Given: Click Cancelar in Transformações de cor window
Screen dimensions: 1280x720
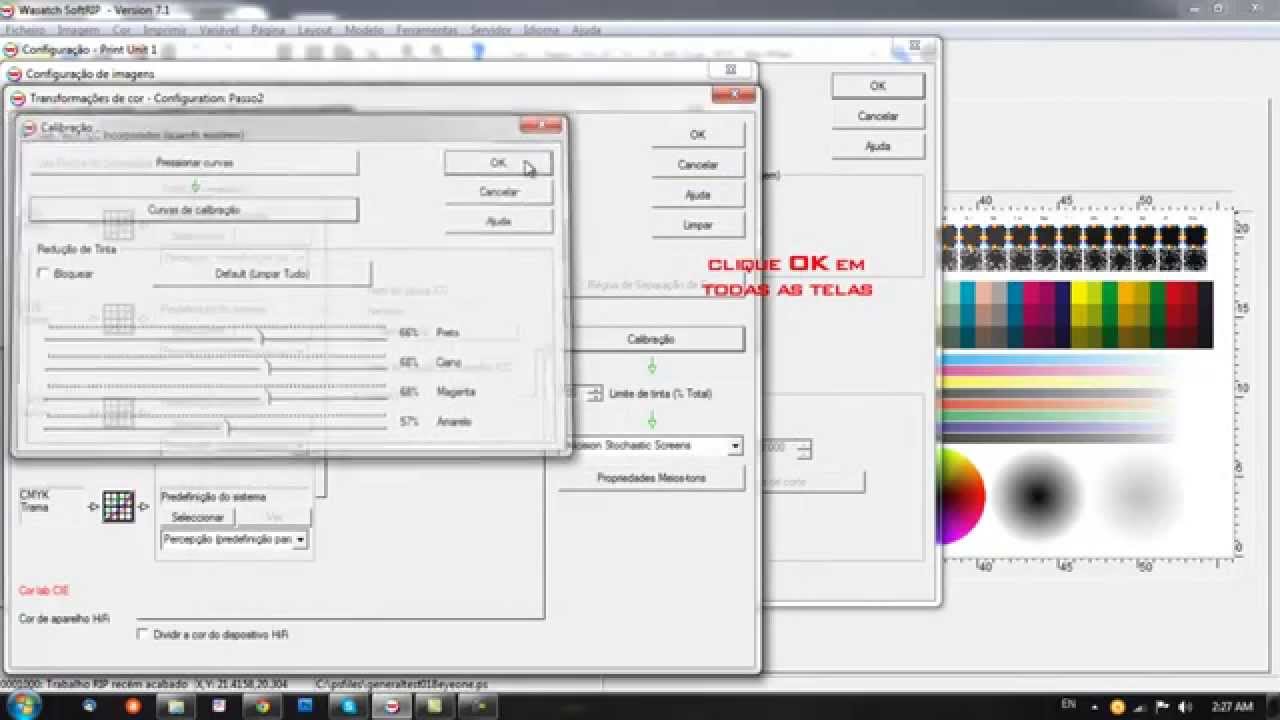Looking at the screenshot, I should tap(698, 164).
